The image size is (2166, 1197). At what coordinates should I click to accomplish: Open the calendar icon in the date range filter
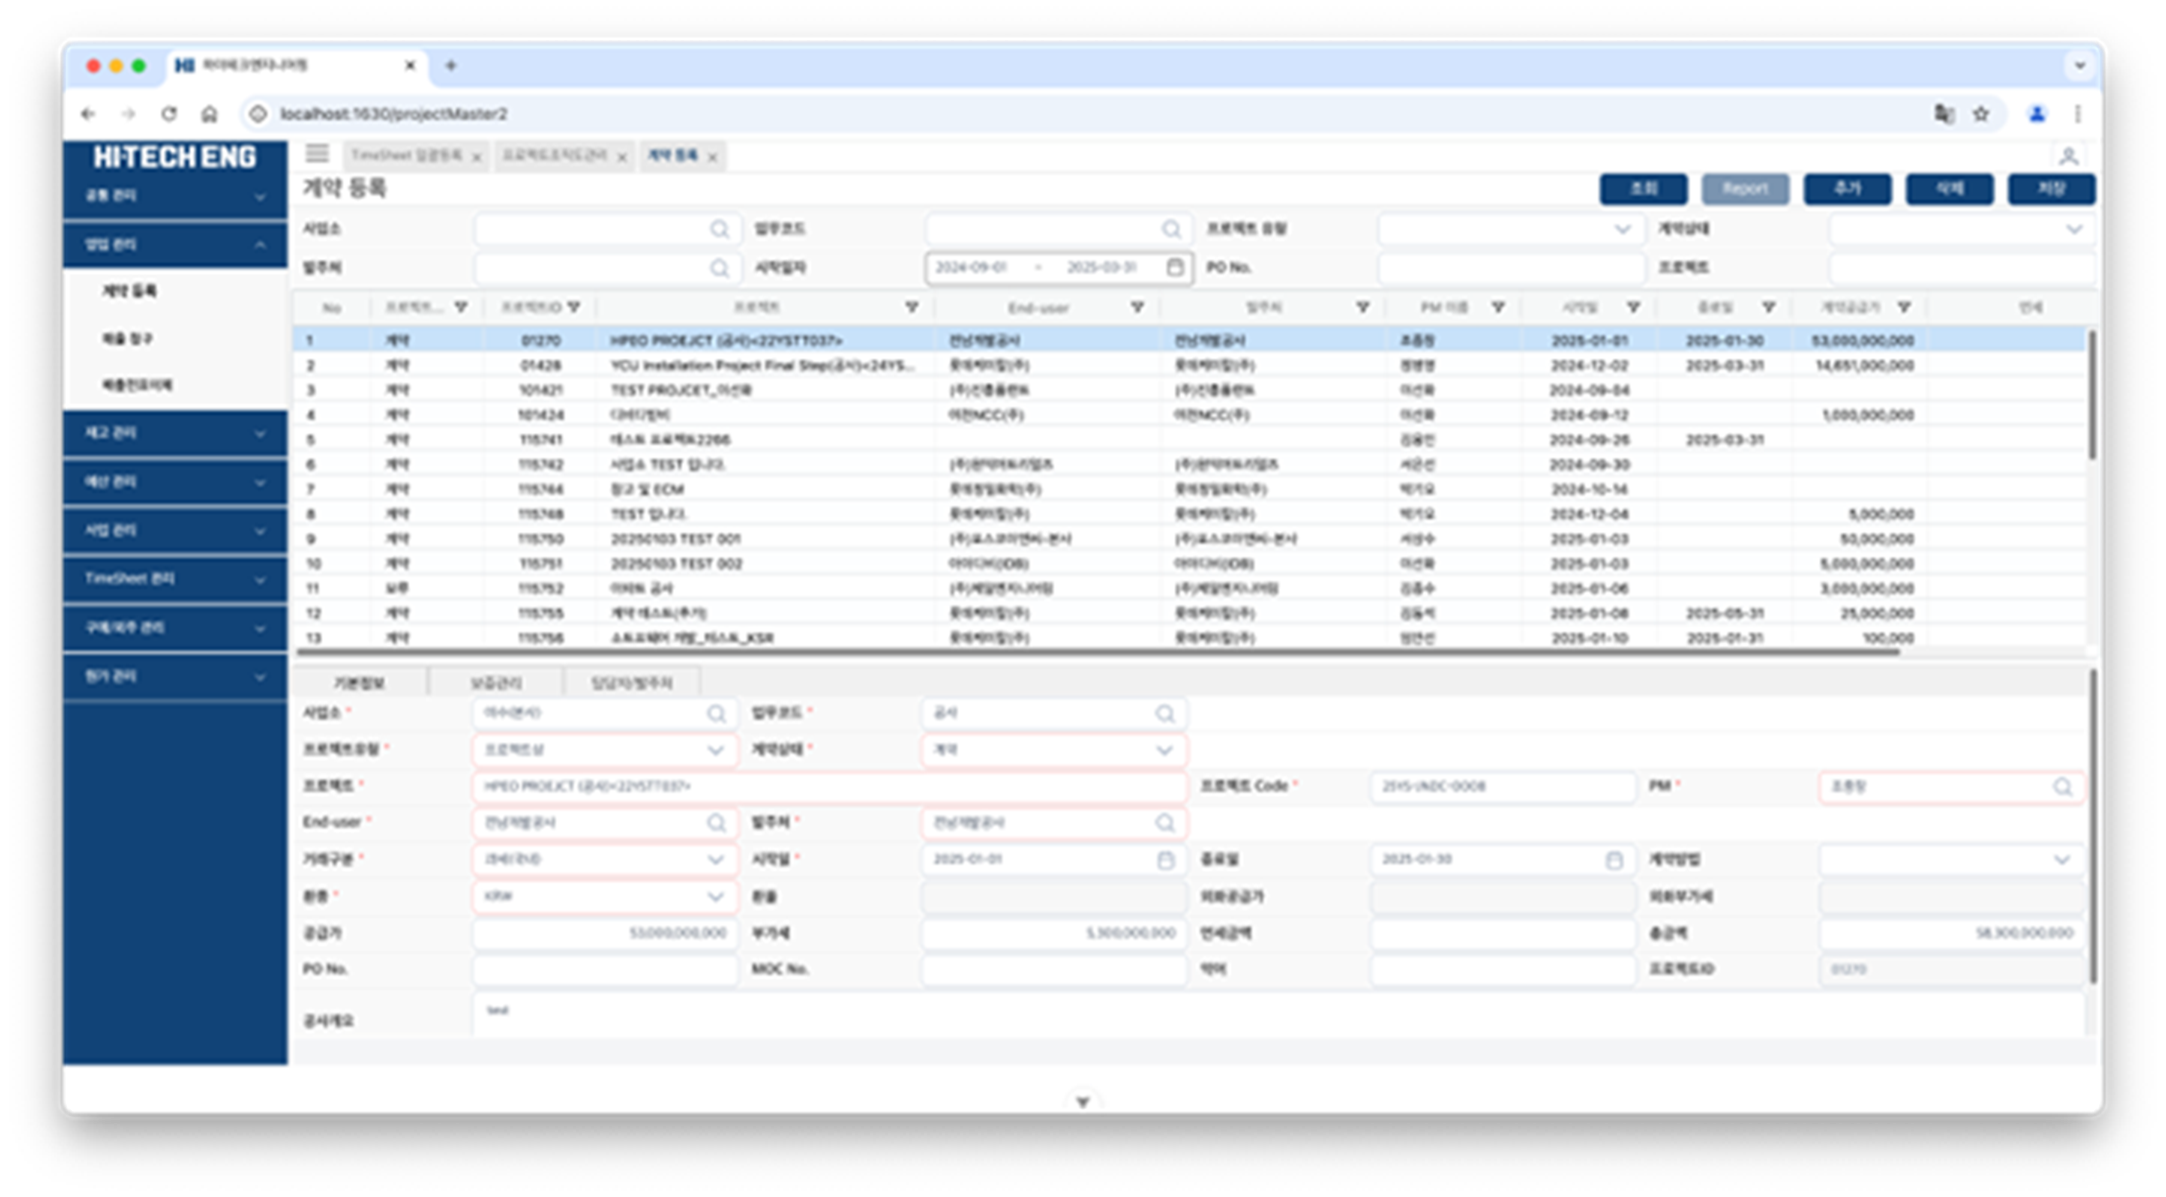click(x=1175, y=267)
